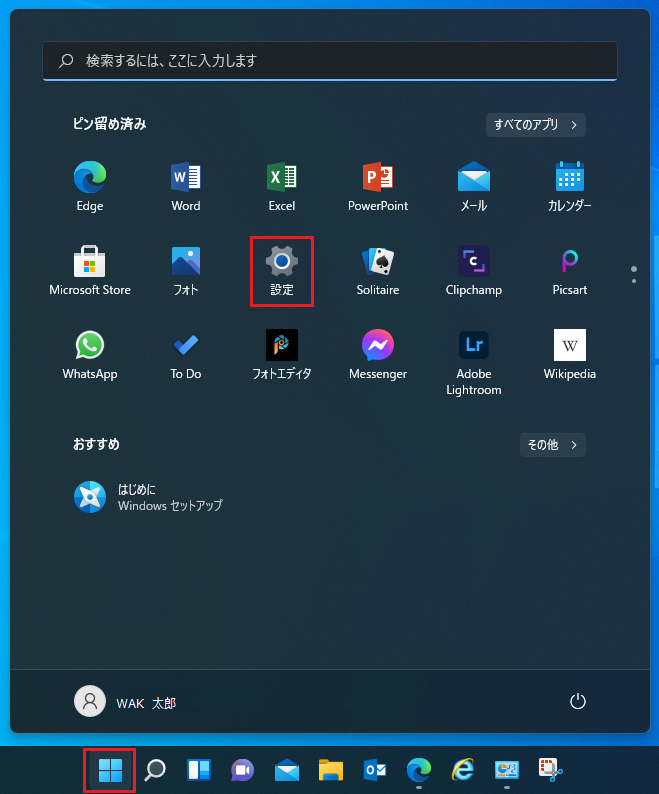This screenshot has width=659, height=794.
Task: Launch Outlook from the taskbar
Action: [x=375, y=770]
